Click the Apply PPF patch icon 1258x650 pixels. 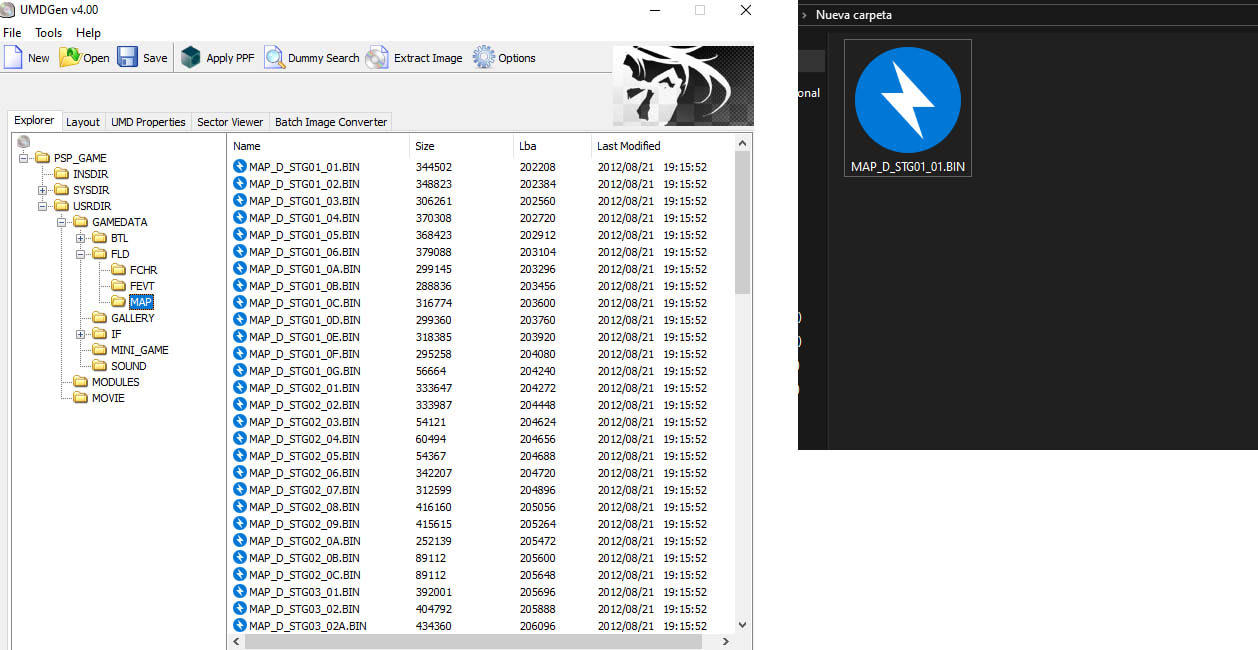(x=191, y=58)
